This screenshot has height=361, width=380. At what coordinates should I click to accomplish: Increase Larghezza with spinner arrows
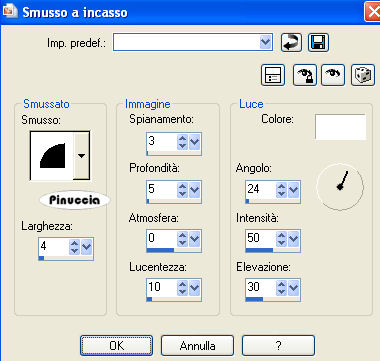pyautogui.click(x=74, y=247)
